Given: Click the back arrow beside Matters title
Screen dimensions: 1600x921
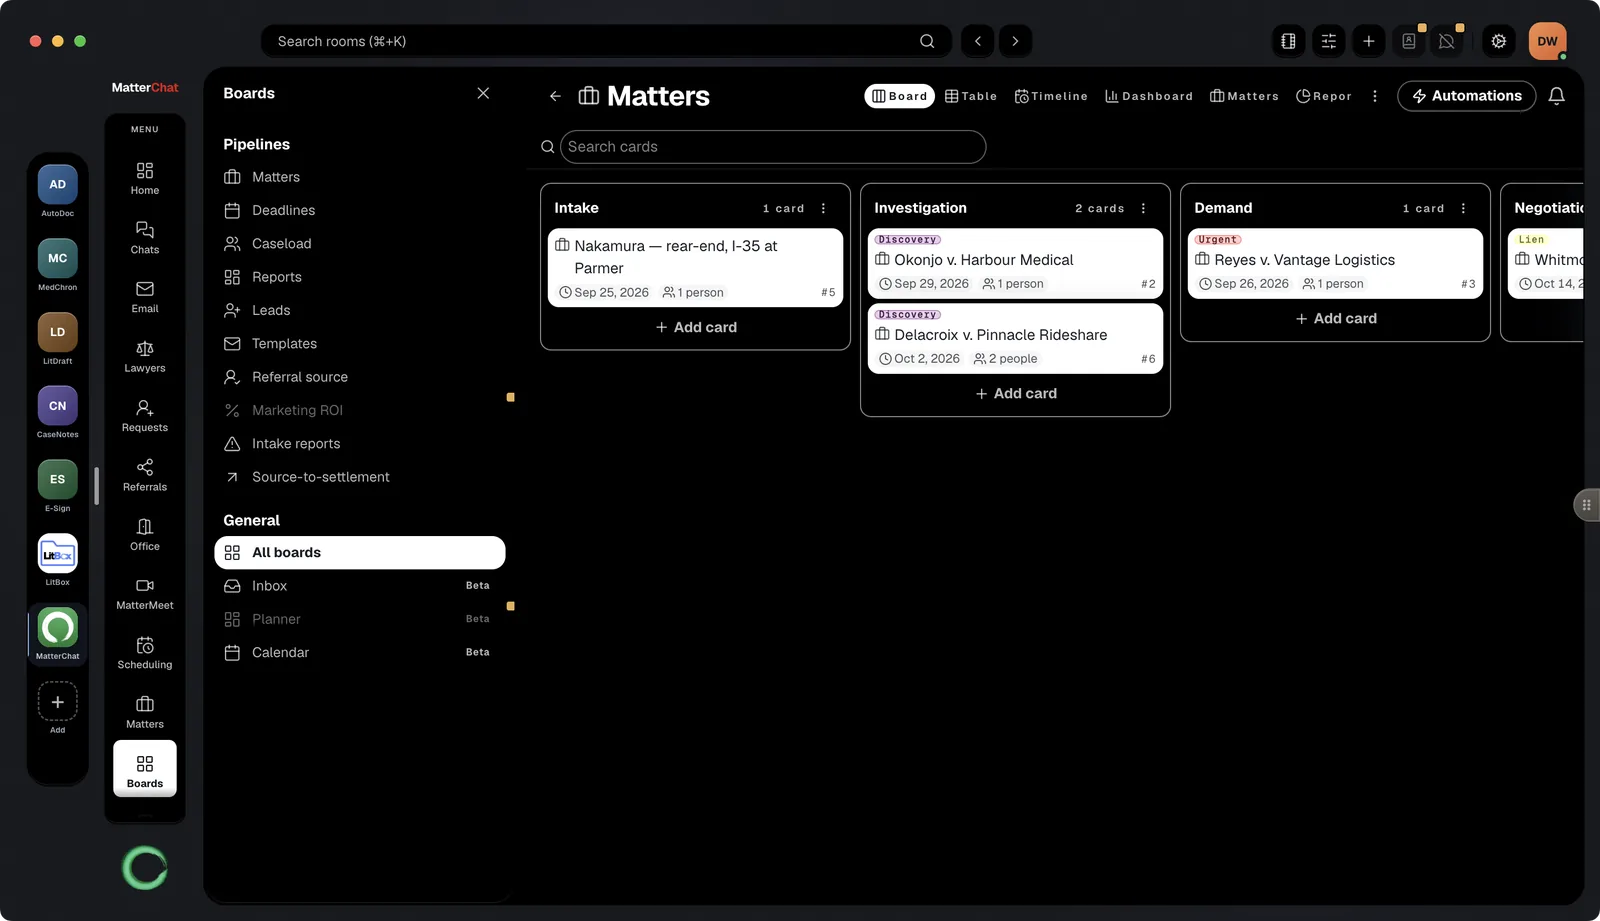Looking at the screenshot, I should pos(555,96).
